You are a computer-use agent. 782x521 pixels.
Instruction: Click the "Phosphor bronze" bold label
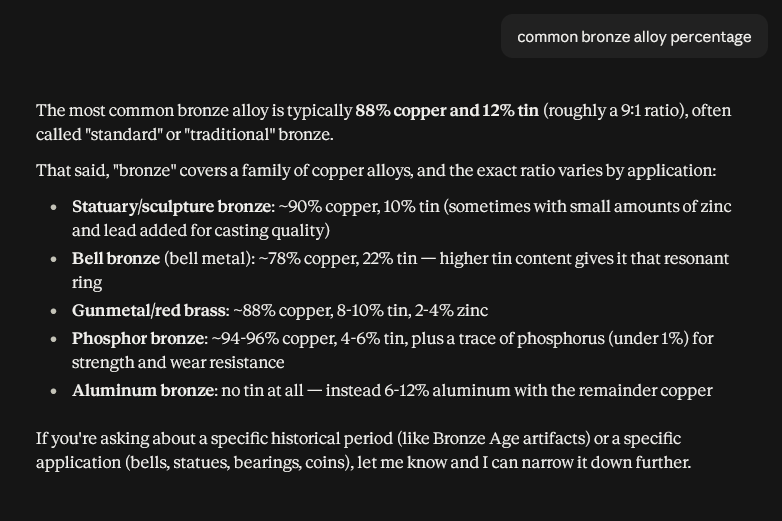138,338
